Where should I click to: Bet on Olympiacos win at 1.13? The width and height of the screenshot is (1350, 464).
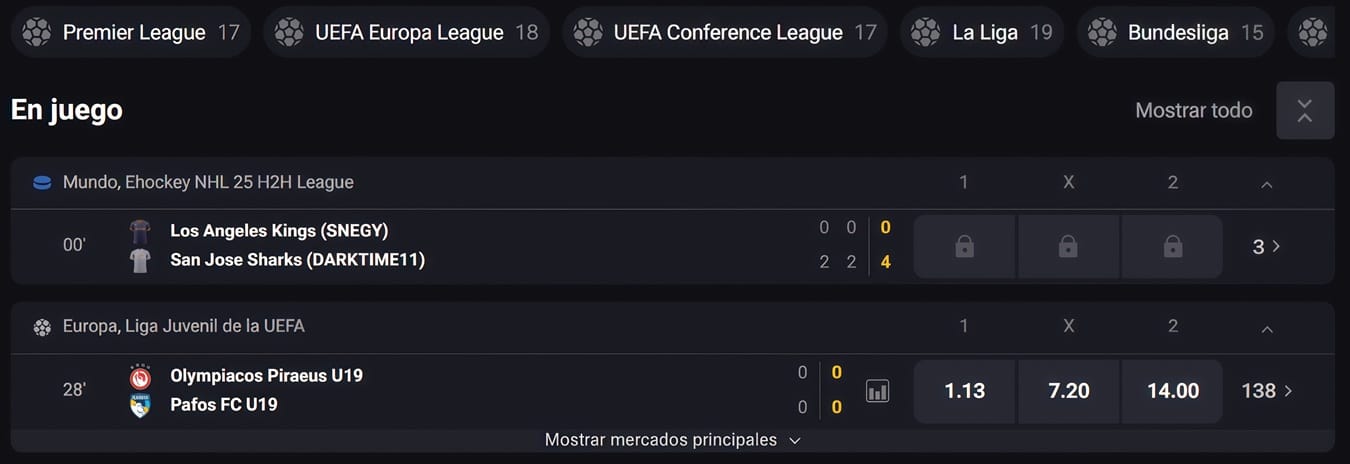[x=964, y=391]
